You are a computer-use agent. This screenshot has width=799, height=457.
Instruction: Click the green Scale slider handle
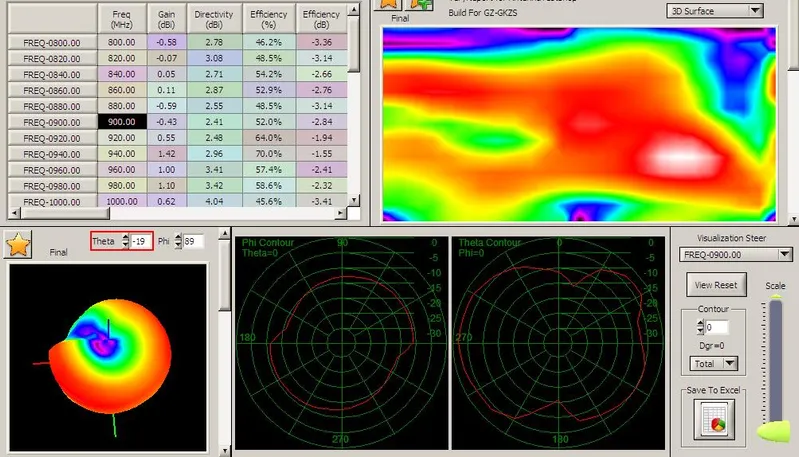[774, 432]
